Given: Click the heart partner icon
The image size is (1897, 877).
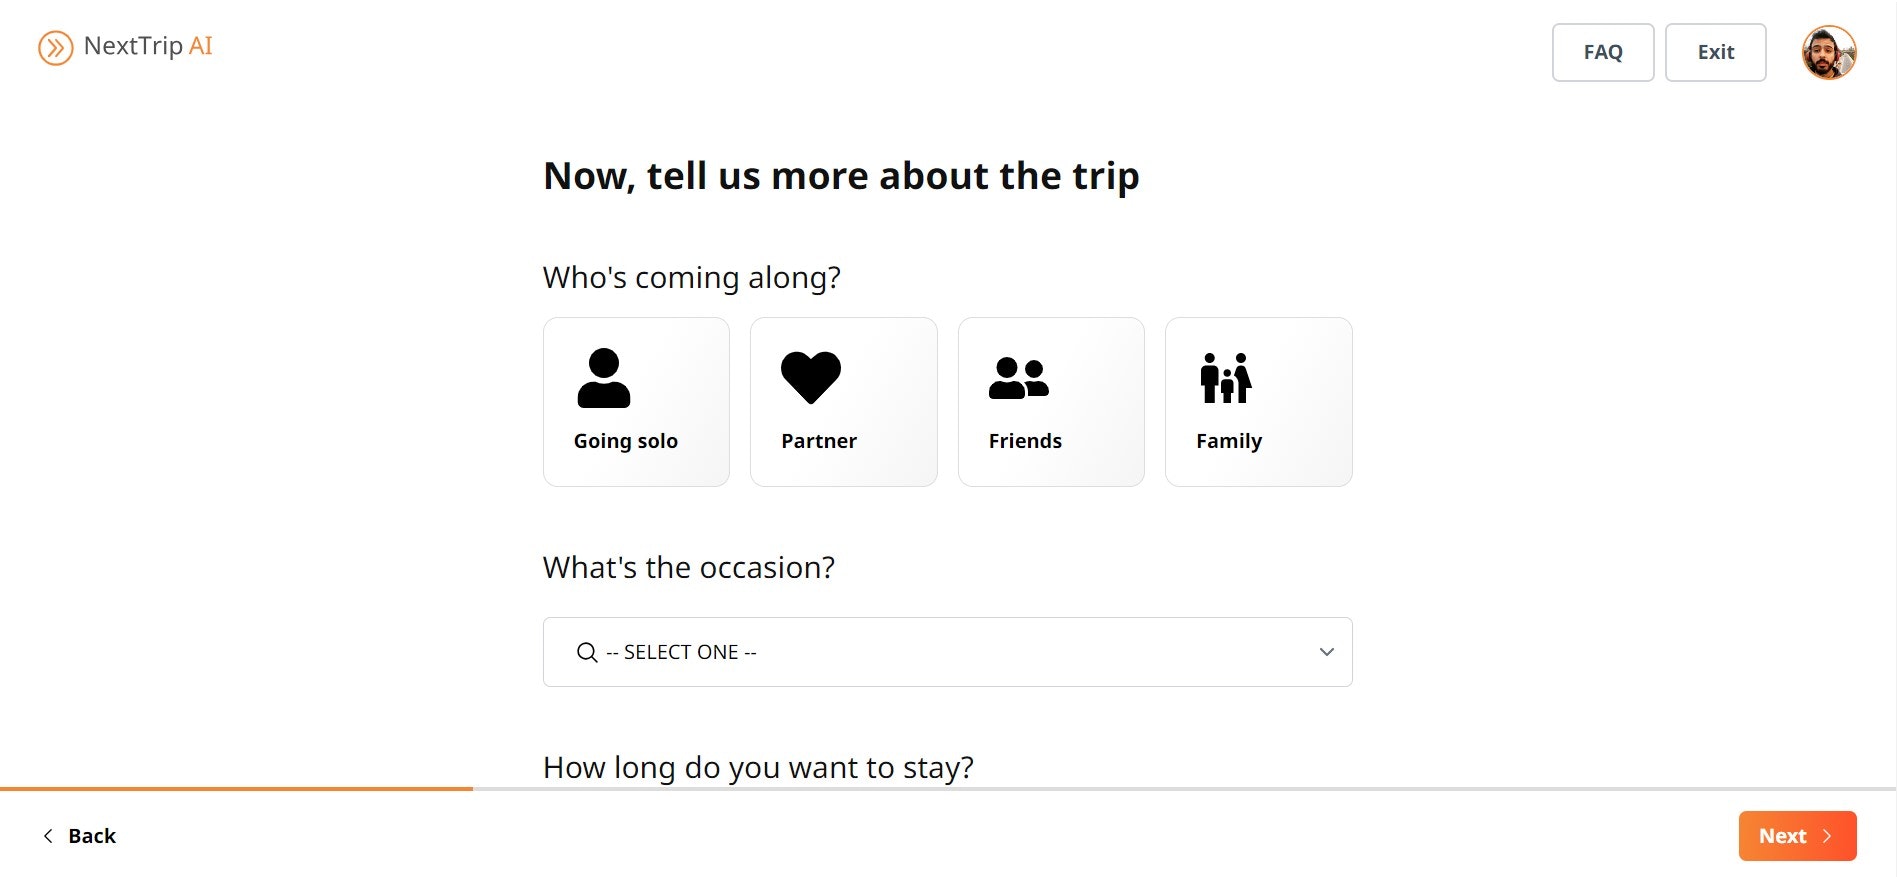Looking at the screenshot, I should (811, 377).
